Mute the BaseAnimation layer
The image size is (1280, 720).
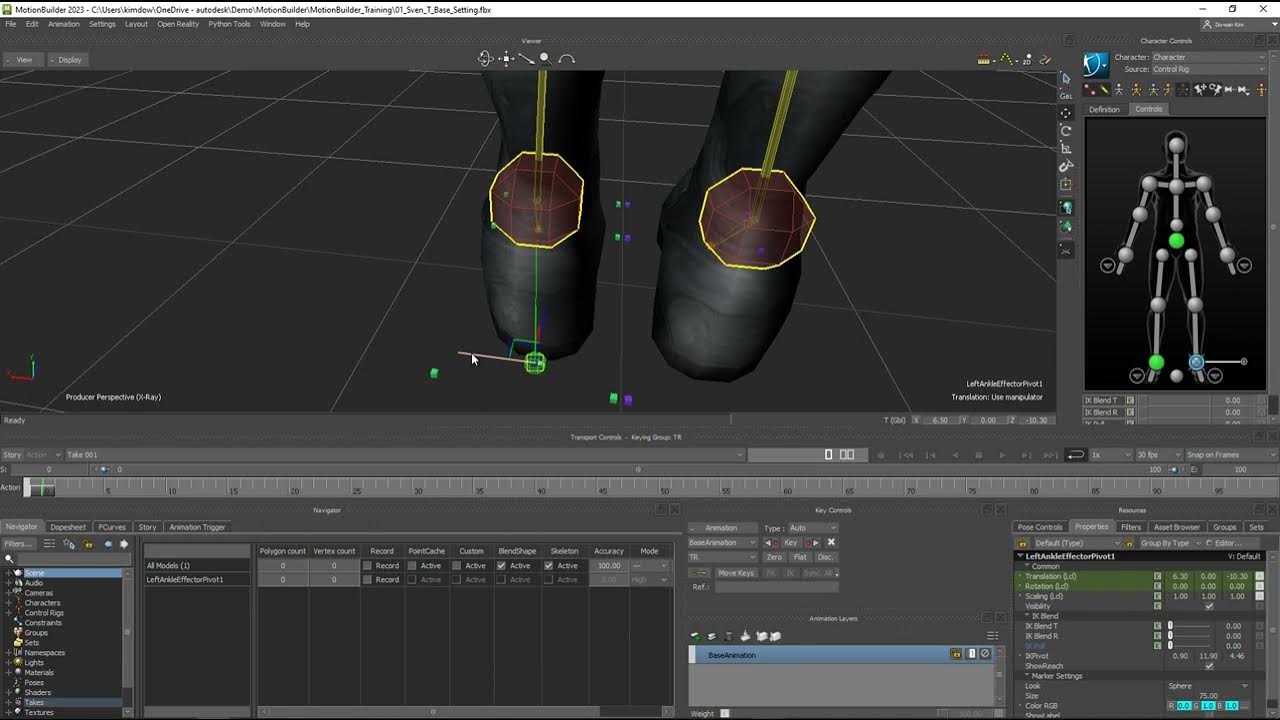pos(985,654)
